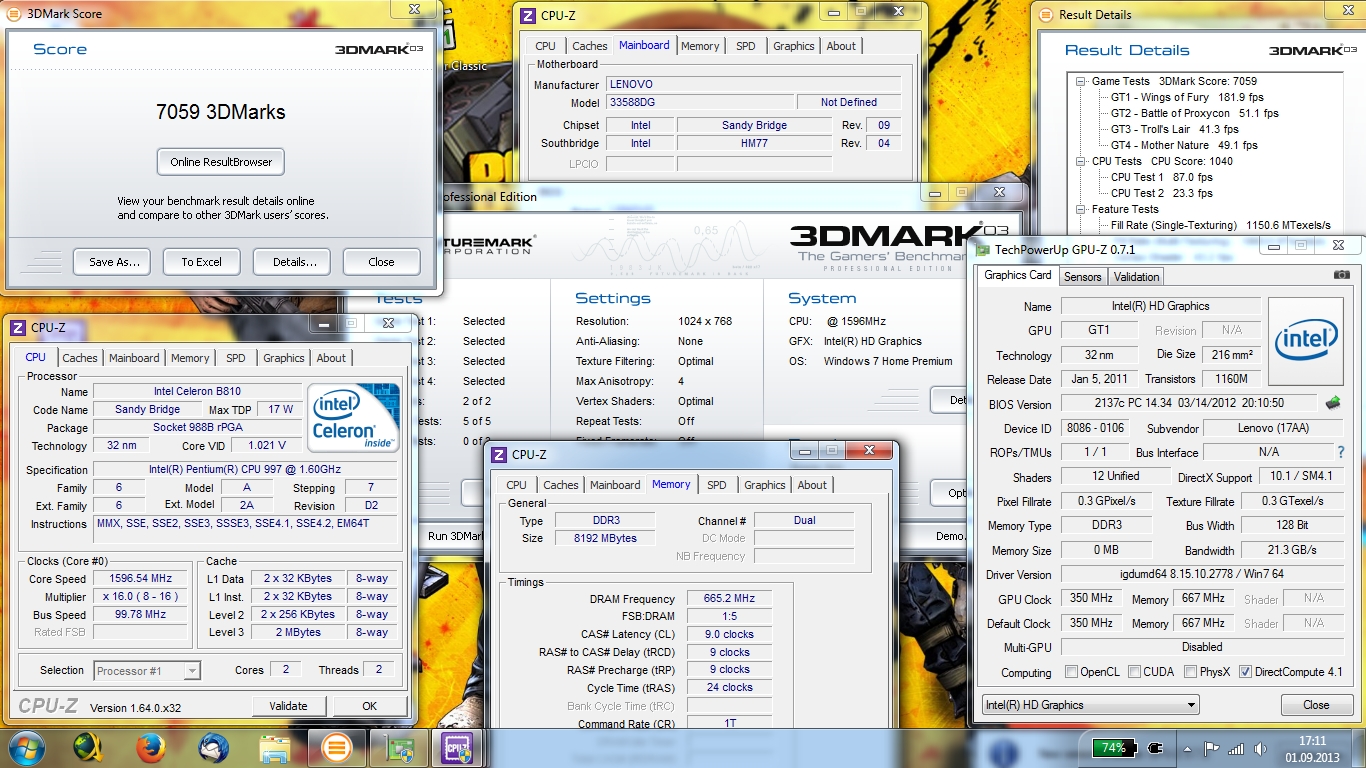Open the Windows Start orb
Image resolution: width=1366 pixels, height=768 pixels.
pos(27,747)
